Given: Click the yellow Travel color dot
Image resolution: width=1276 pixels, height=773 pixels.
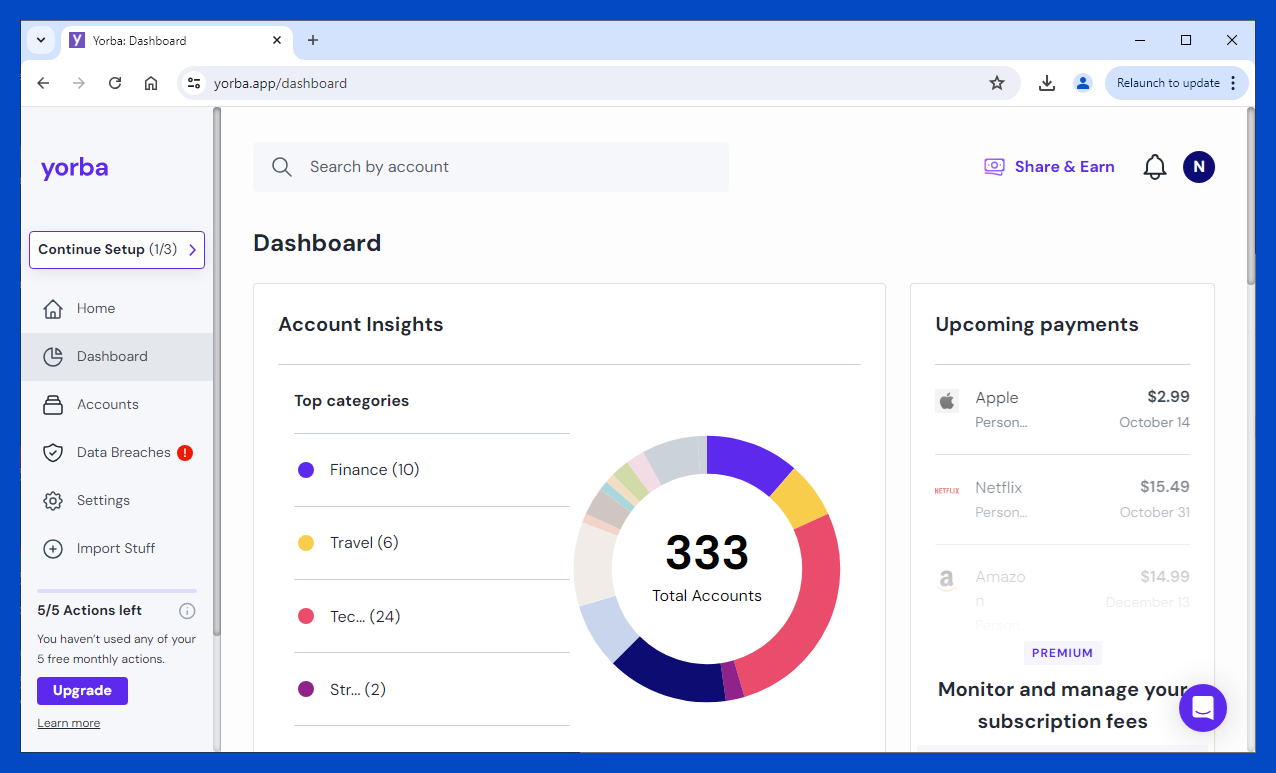Looking at the screenshot, I should tap(306, 543).
